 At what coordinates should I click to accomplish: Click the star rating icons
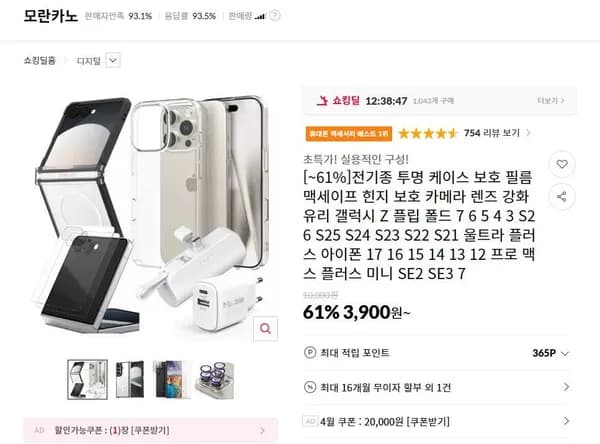(x=428, y=134)
